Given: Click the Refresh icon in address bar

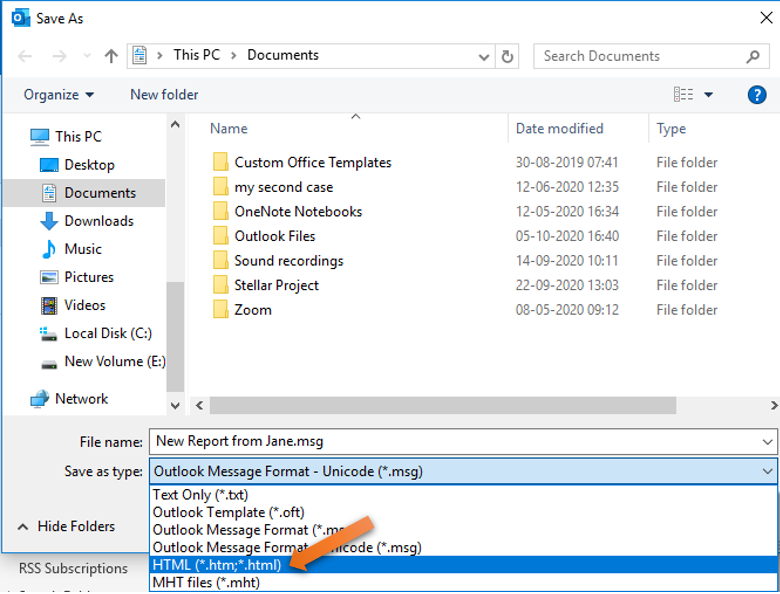Looking at the screenshot, I should [508, 56].
